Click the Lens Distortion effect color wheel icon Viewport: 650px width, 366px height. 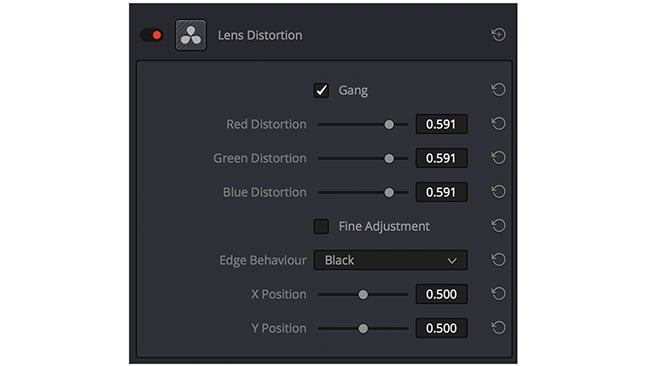click(x=191, y=35)
